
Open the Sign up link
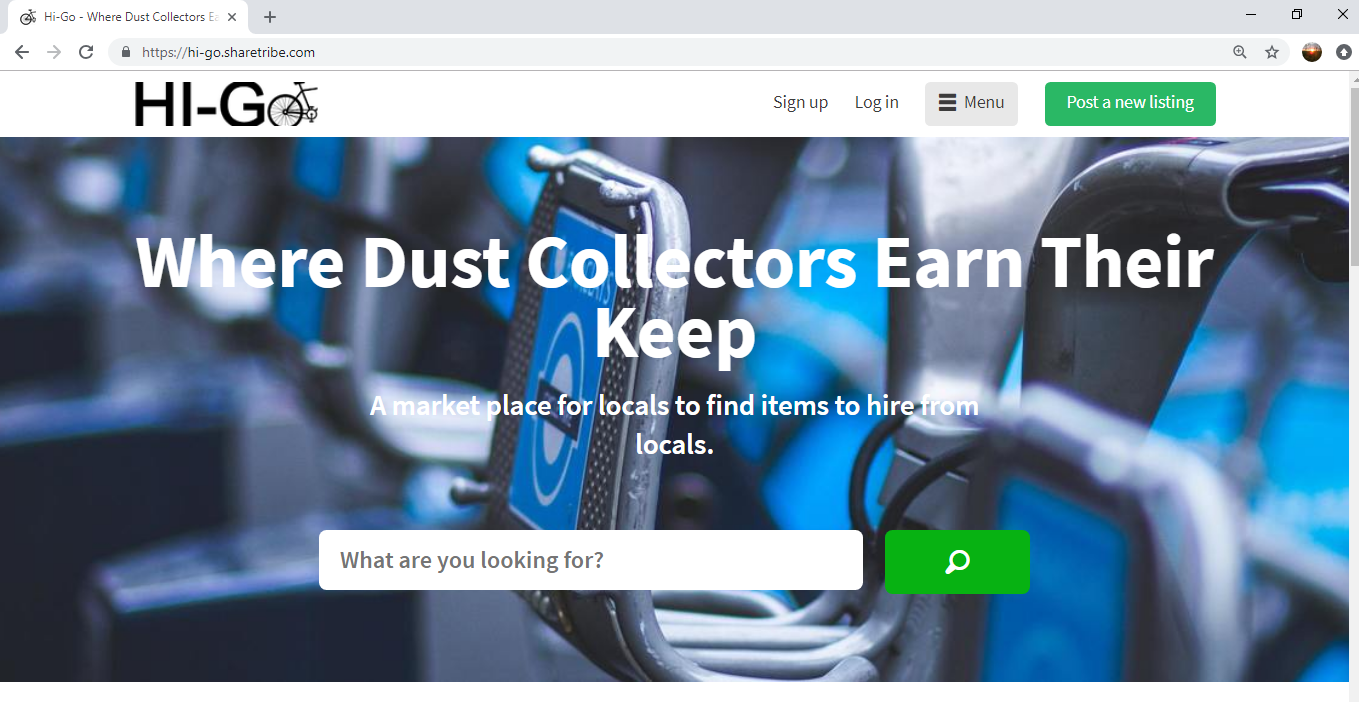coord(800,103)
